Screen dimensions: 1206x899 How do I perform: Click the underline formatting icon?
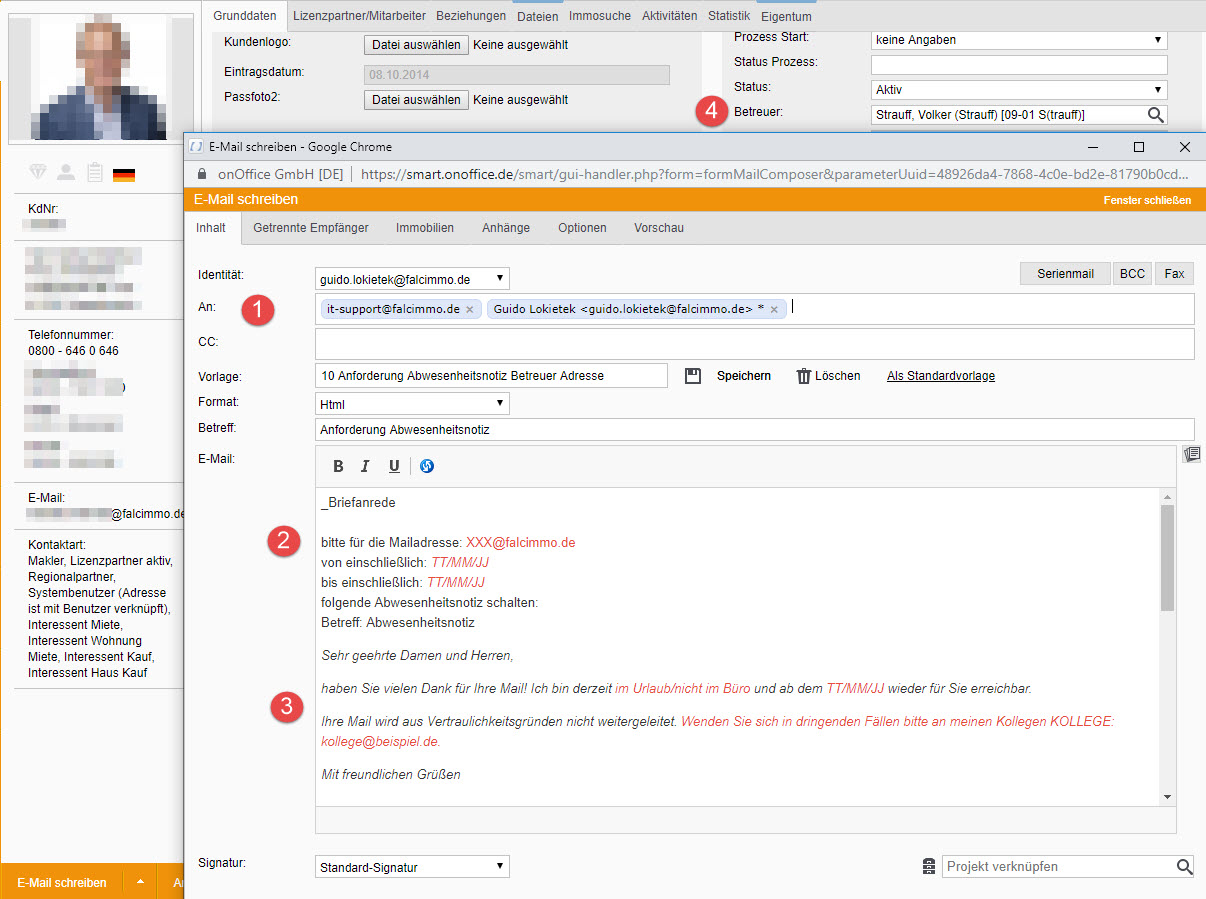click(x=394, y=466)
